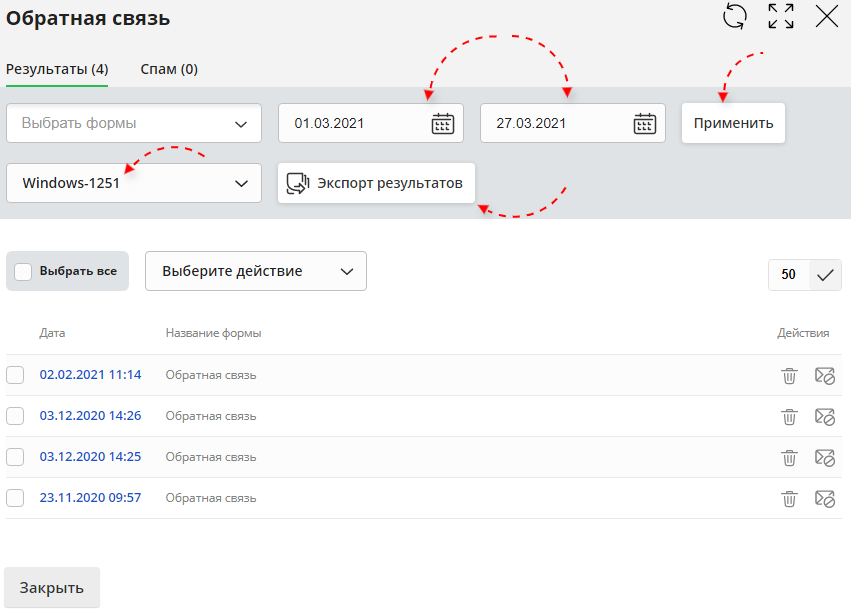Open calendar for the 27.03.2021 end date

tap(644, 124)
